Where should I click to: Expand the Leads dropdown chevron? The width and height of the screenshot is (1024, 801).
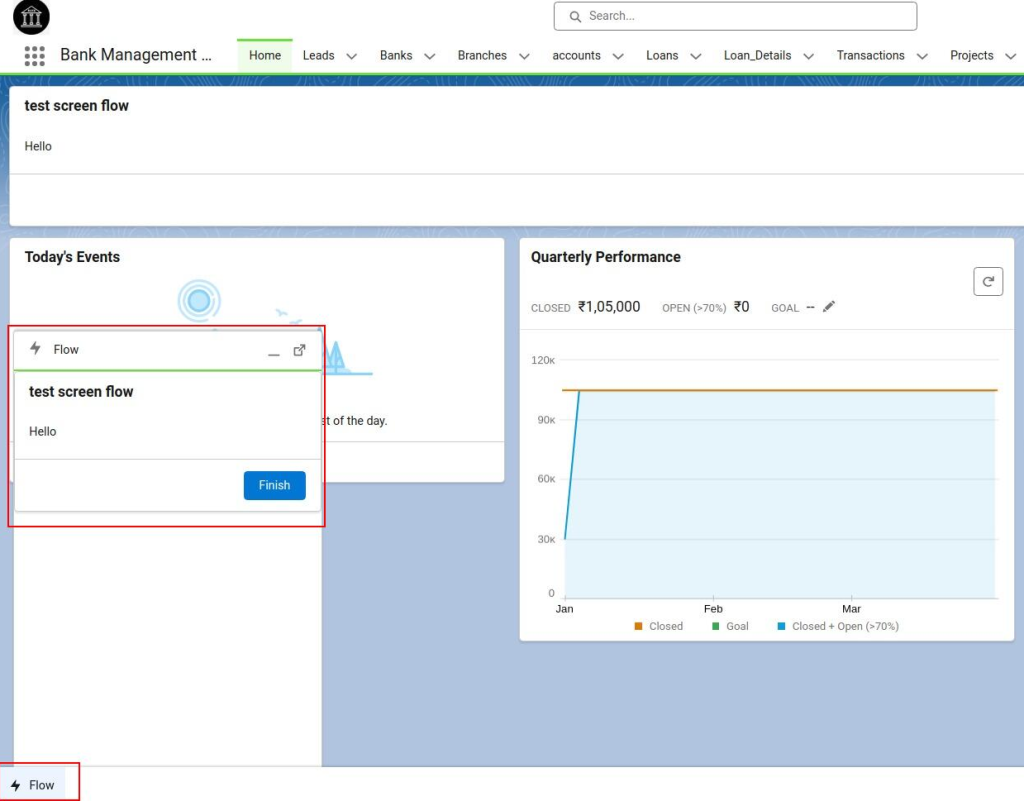[351, 56]
